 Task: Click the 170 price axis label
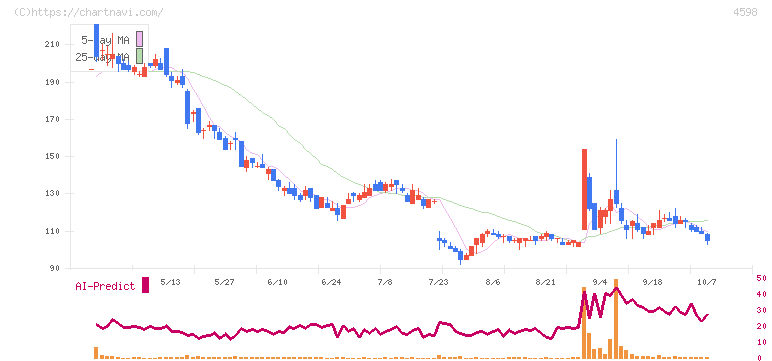[x=52, y=120]
